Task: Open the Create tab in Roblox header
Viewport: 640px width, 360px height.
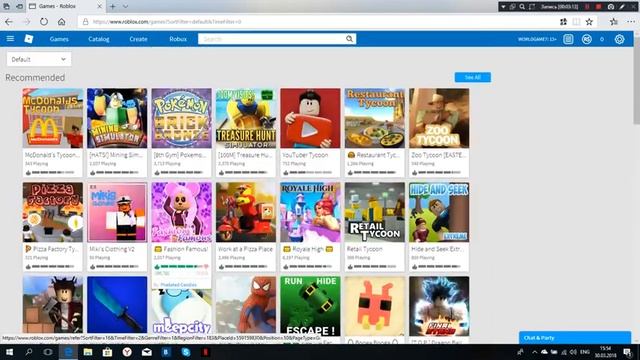Action: 138,39
